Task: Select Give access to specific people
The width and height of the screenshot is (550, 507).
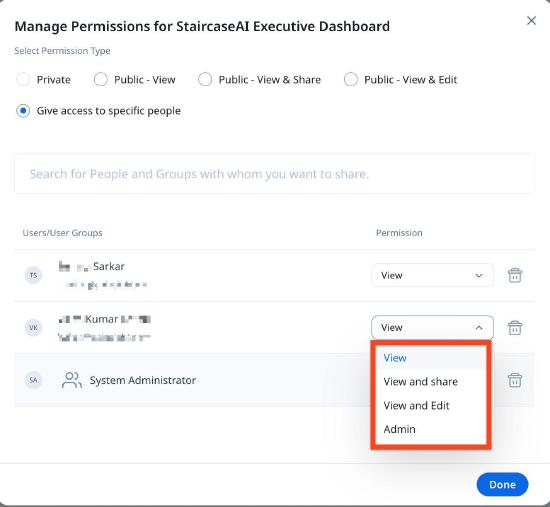Action: pyautogui.click(x=23, y=111)
